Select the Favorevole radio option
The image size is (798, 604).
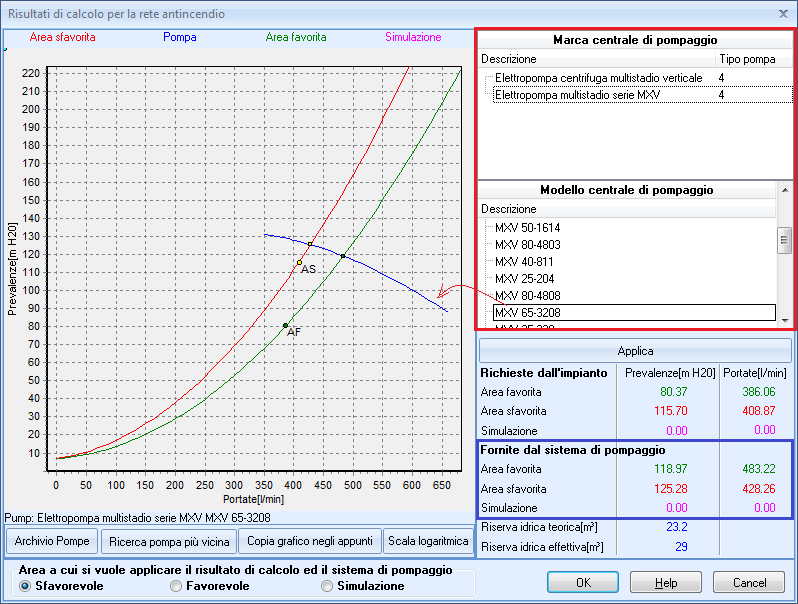[177, 586]
